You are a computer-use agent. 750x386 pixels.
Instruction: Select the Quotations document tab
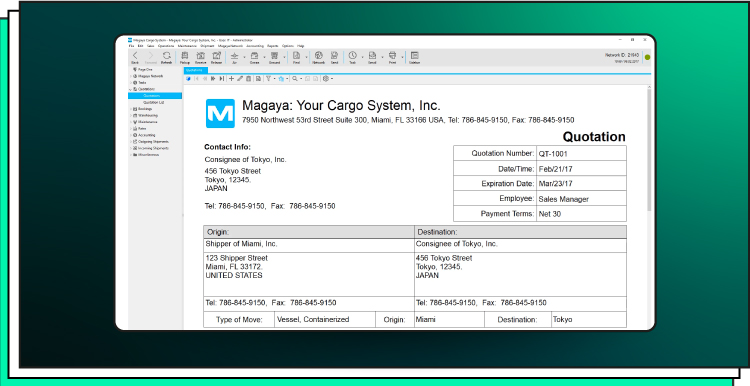[196, 70]
